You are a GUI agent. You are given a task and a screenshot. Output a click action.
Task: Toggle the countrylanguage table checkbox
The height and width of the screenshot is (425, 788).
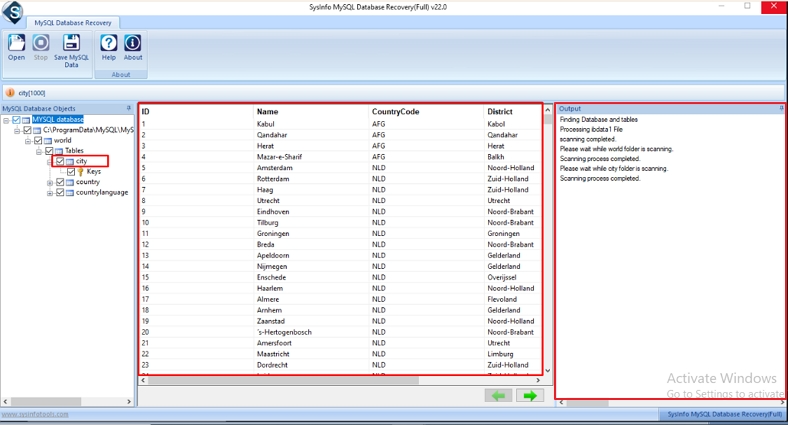click(x=60, y=192)
